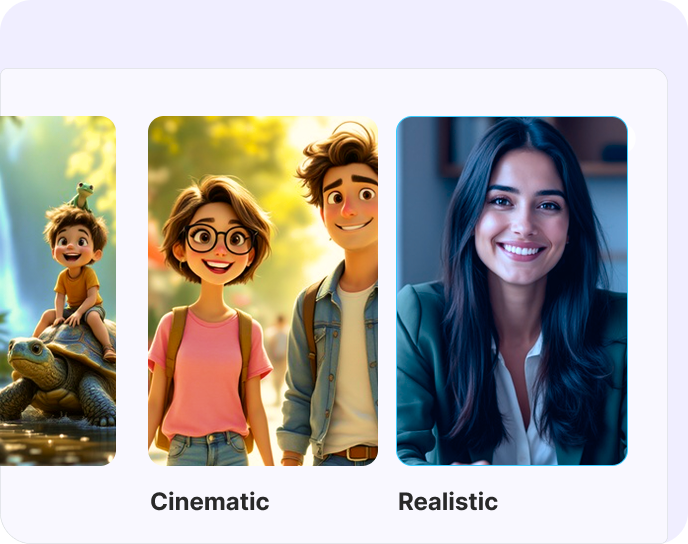688x544 pixels.
Task: Click the boy's orange shirt
Action: click(77, 286)
